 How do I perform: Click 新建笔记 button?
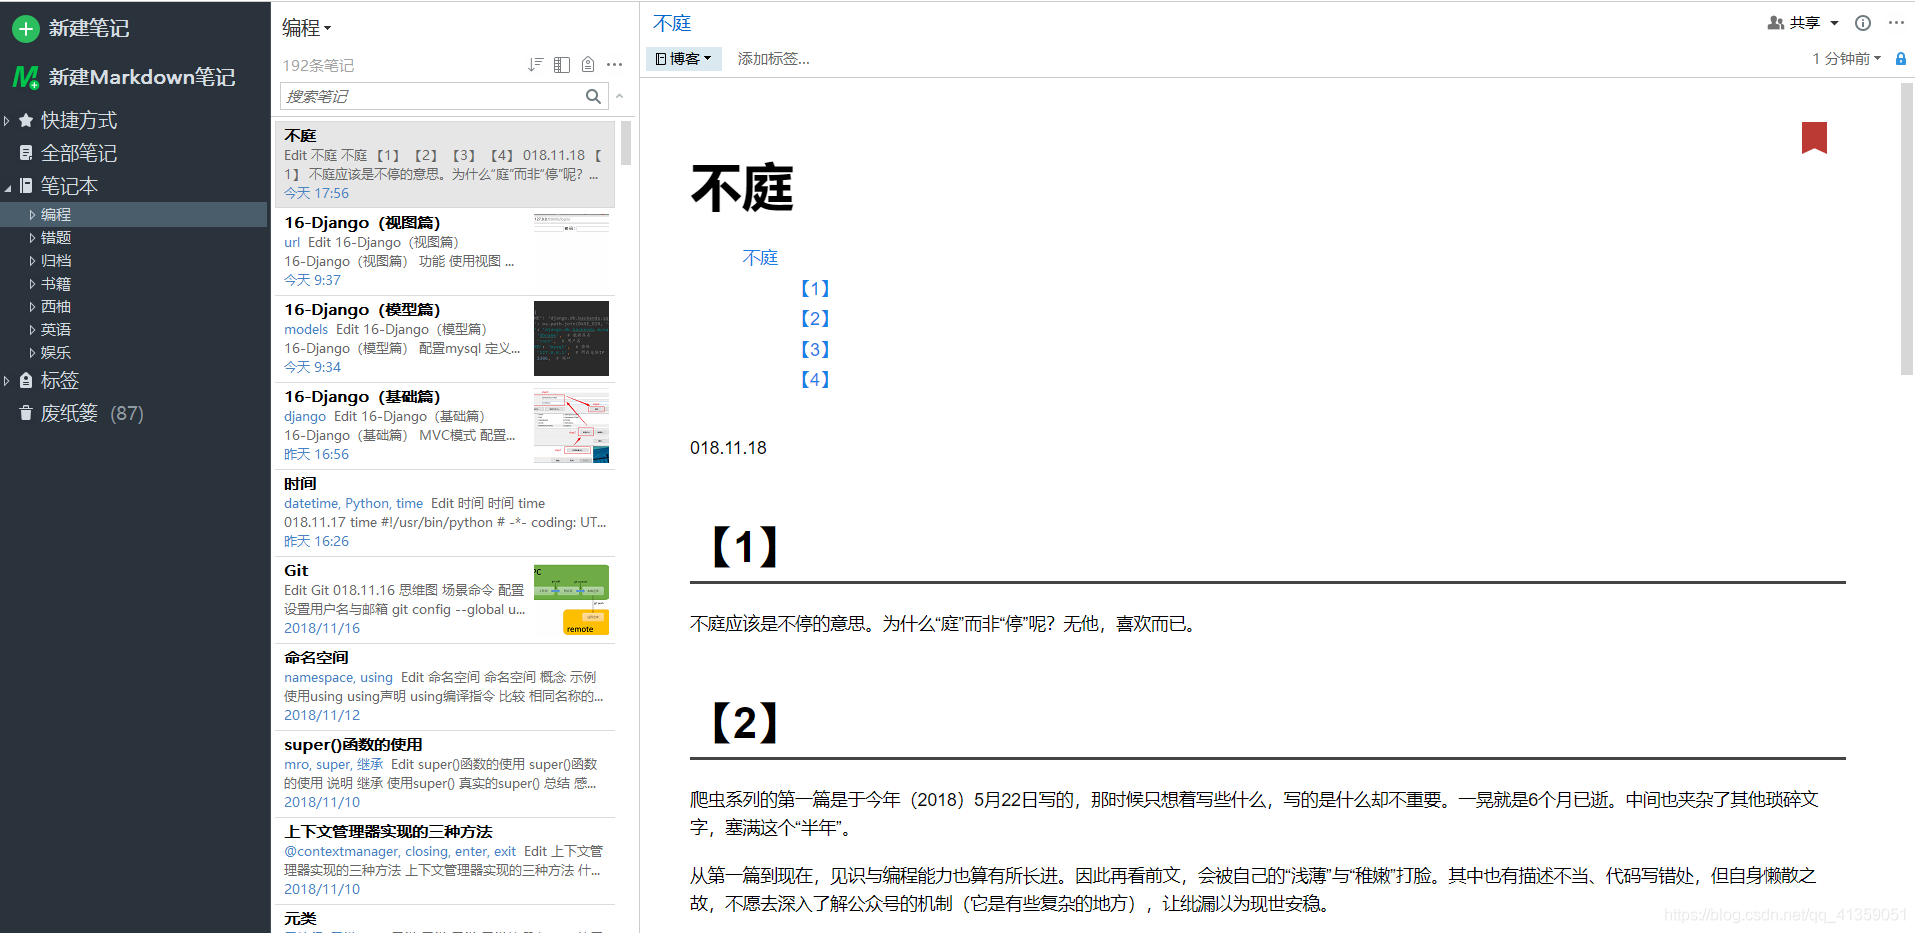[70, 28]
